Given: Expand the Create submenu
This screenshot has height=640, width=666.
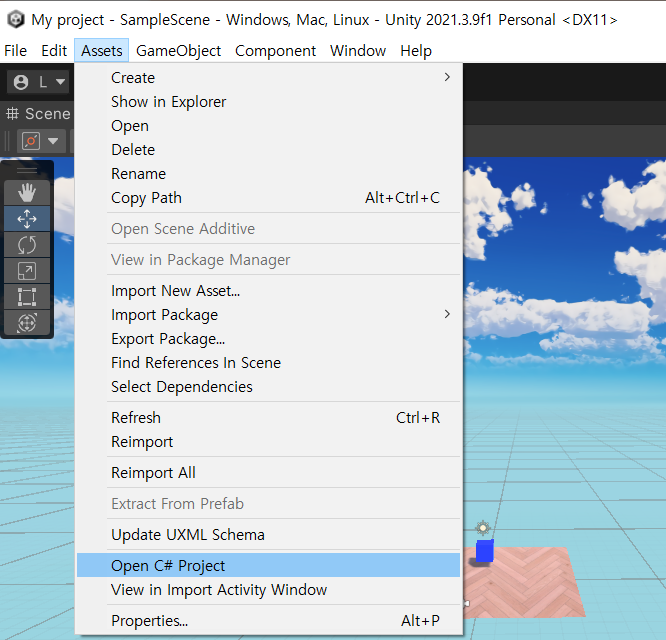Looking at the screenshot, I should [268, 78].
